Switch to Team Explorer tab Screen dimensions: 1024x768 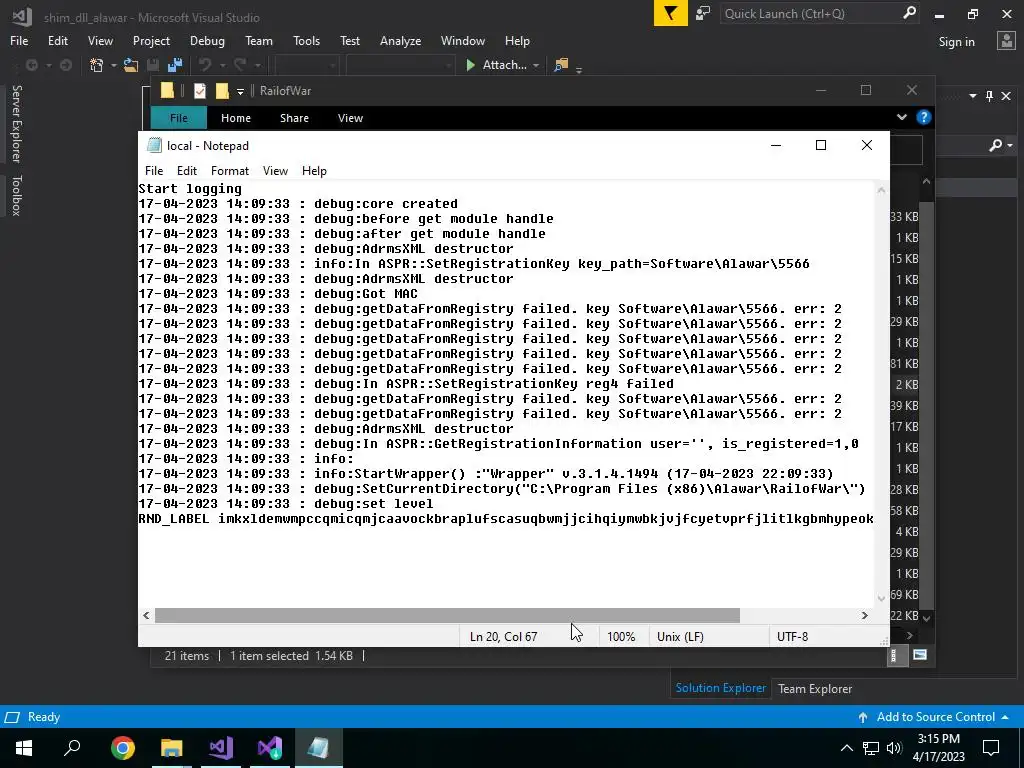(815, 688)
